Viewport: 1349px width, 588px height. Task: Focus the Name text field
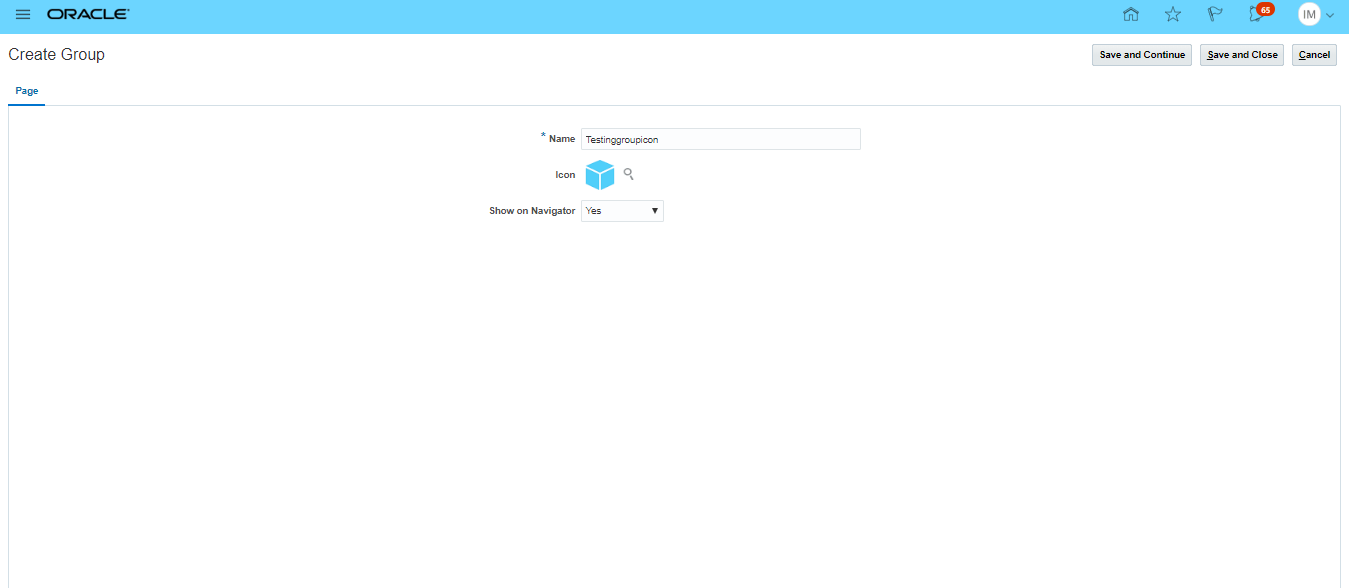point(720,140)
